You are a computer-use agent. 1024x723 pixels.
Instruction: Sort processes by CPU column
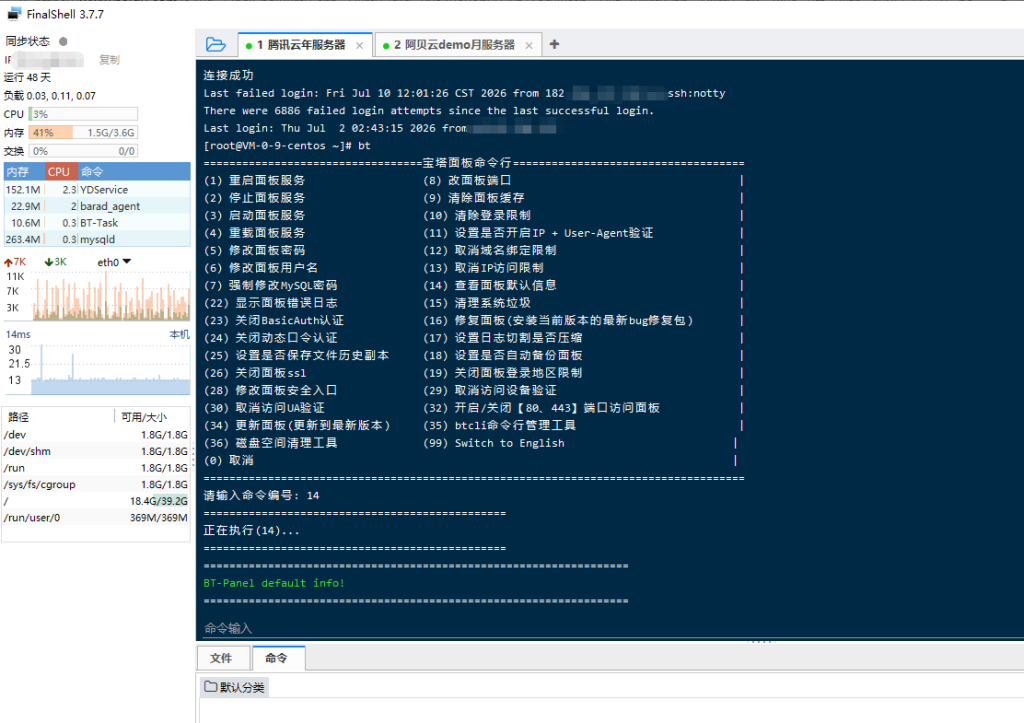62,172
